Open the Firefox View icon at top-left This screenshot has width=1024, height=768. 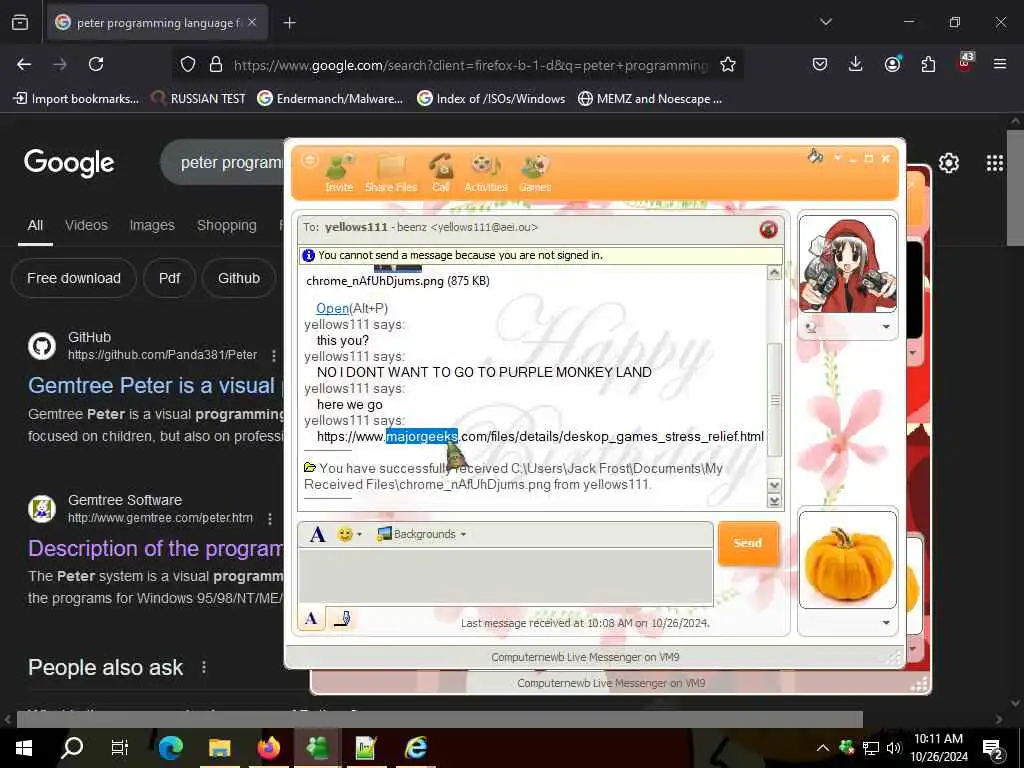[20, 22]
